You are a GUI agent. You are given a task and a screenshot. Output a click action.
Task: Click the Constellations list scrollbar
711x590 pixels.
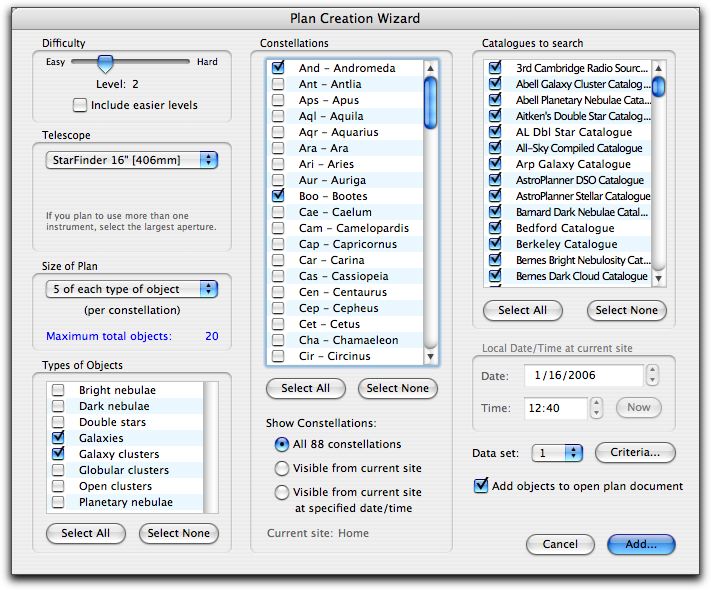[x=431, y=210]
